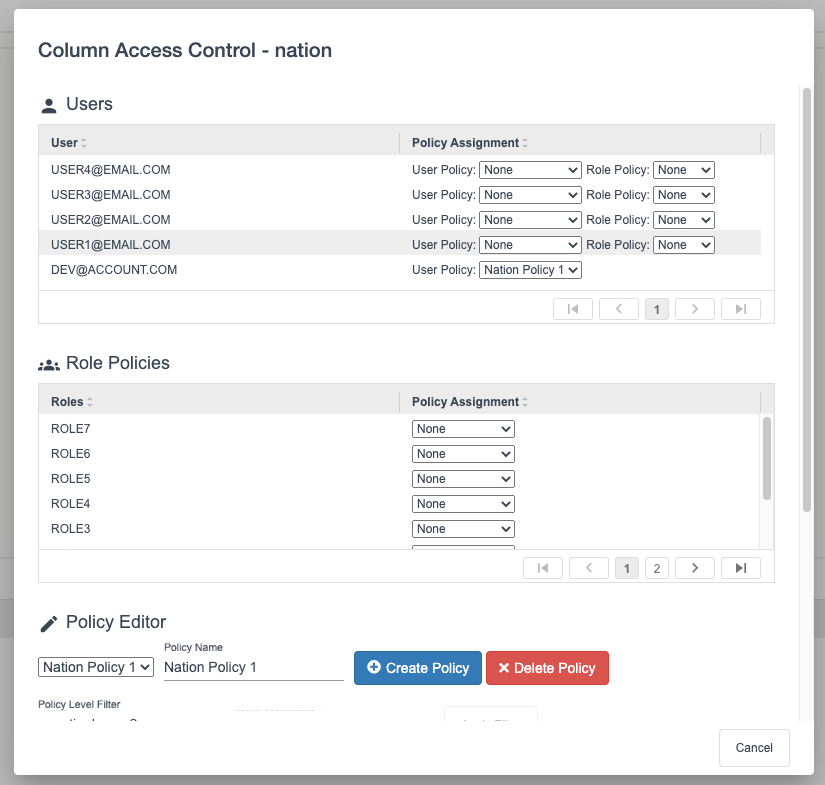
Task: Switch to page 2 of Role Policies
Action: point(657,567)
